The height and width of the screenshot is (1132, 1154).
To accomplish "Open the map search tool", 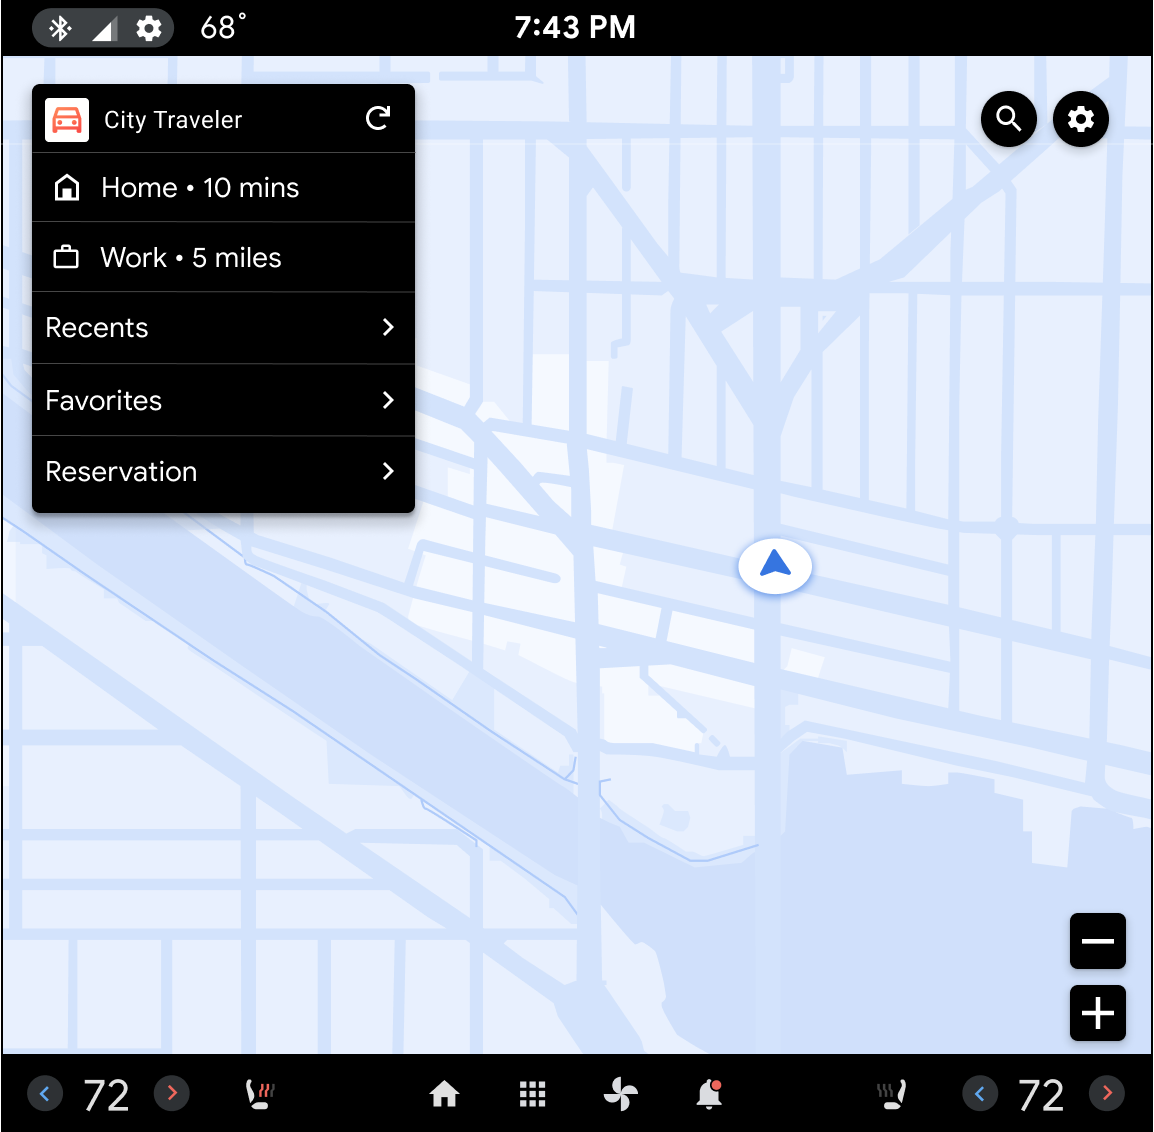I will click(1008, 119).
